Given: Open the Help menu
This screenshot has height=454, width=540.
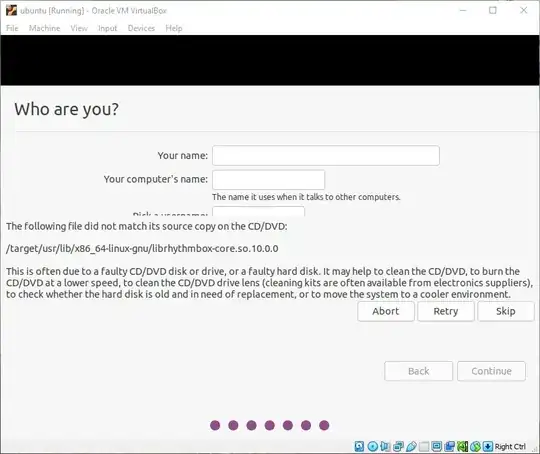Looking at the screenshot, I should pos(174,28).
